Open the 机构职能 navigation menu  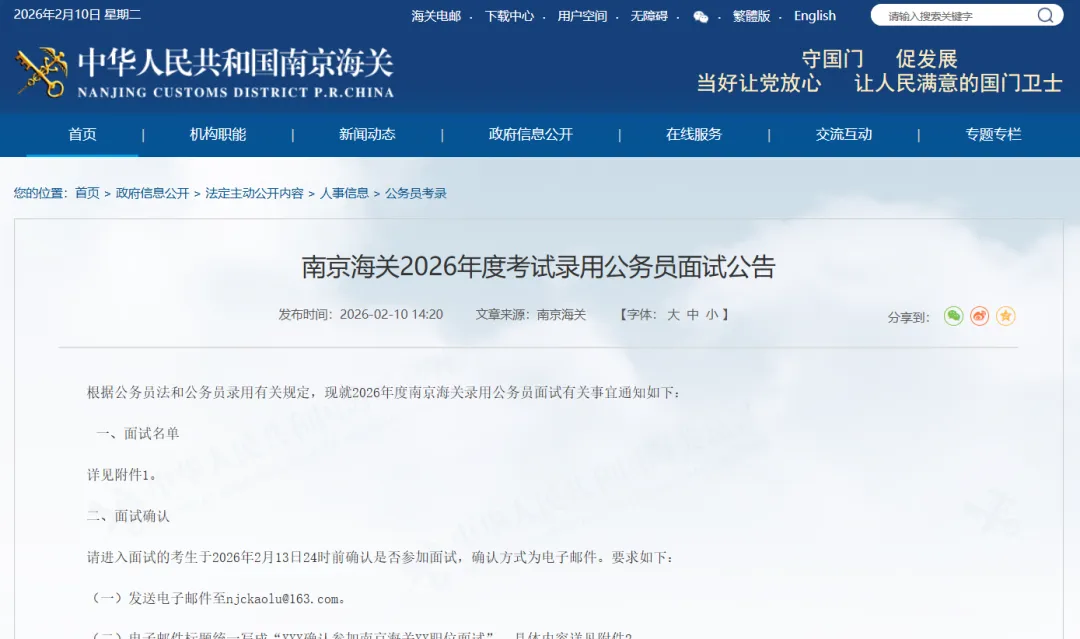tap(218, 134)
